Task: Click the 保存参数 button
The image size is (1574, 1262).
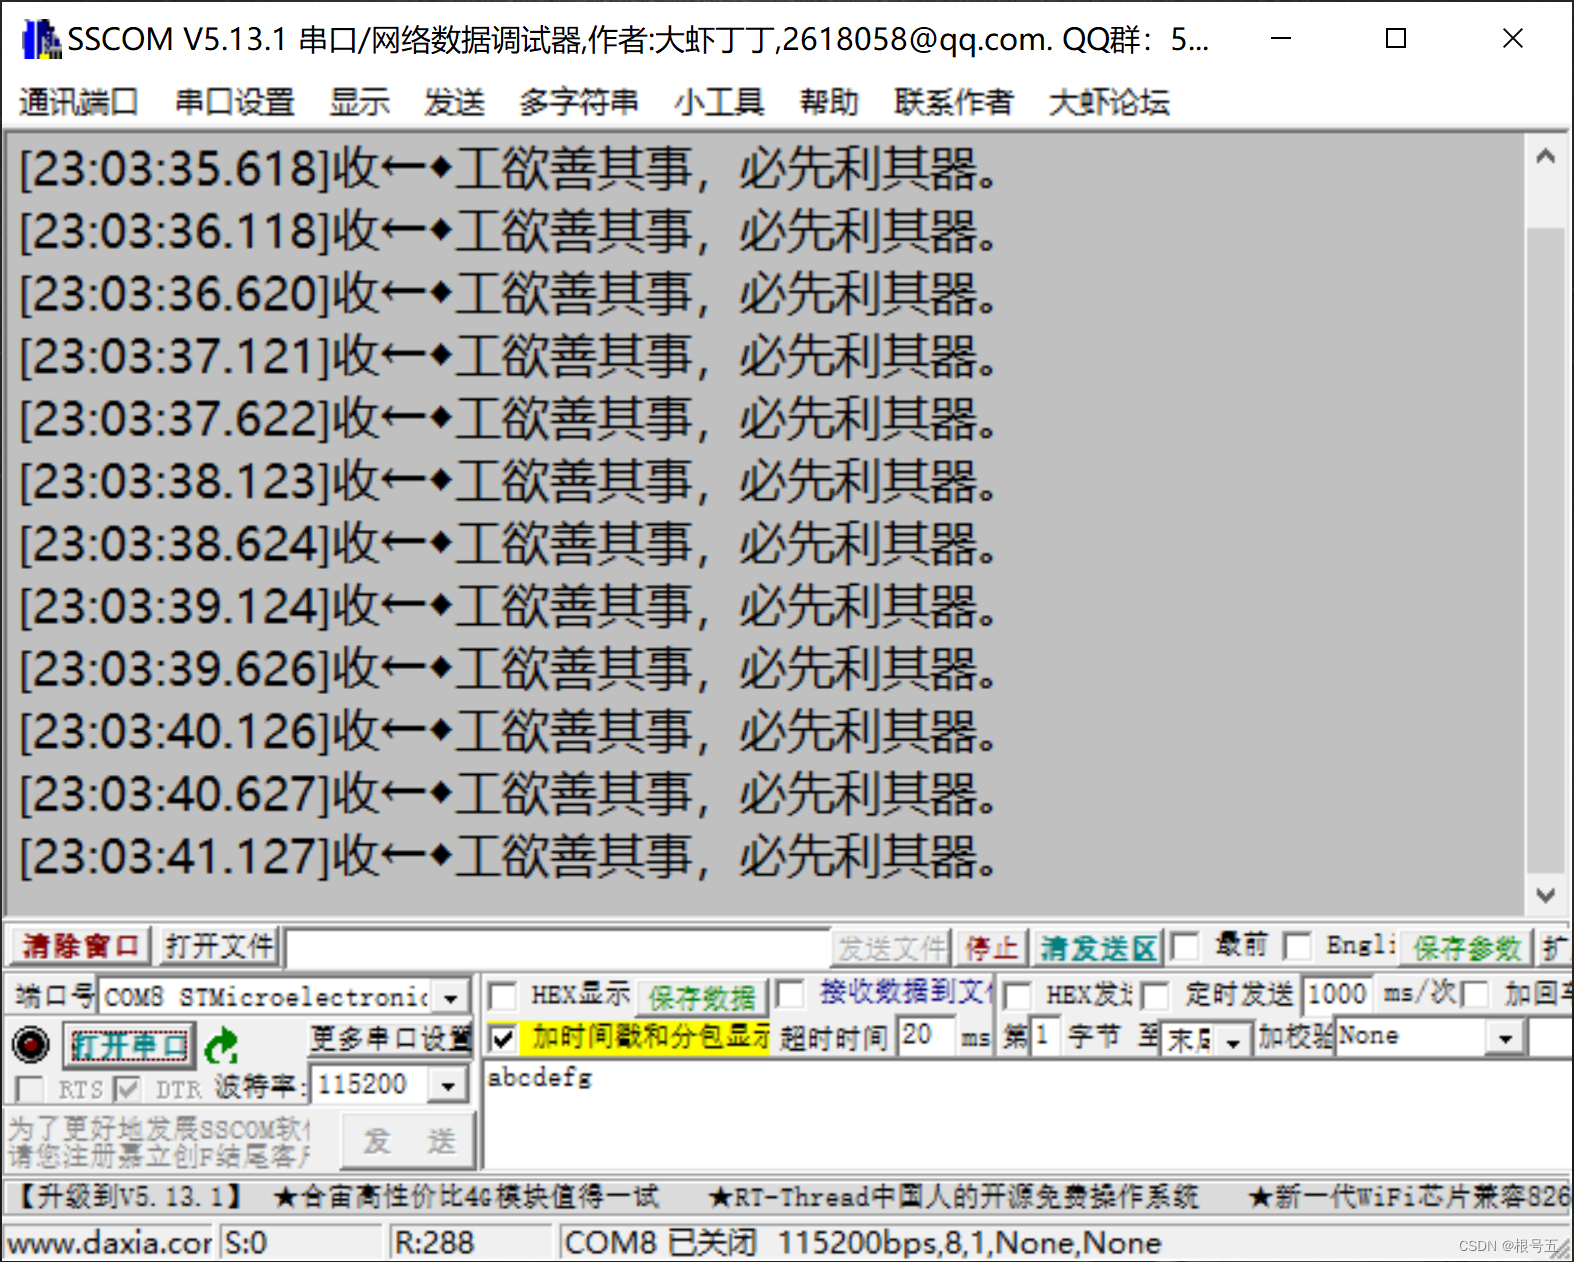Action: pyautogui.click(x=1466, y=947)
